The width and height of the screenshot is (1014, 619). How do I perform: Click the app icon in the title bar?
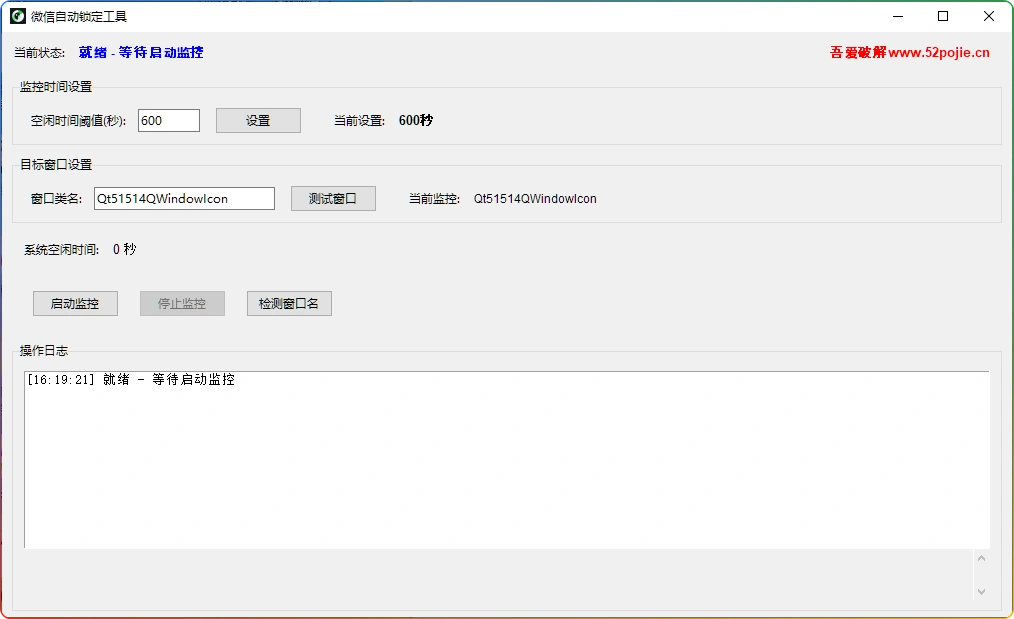point(17,16)
